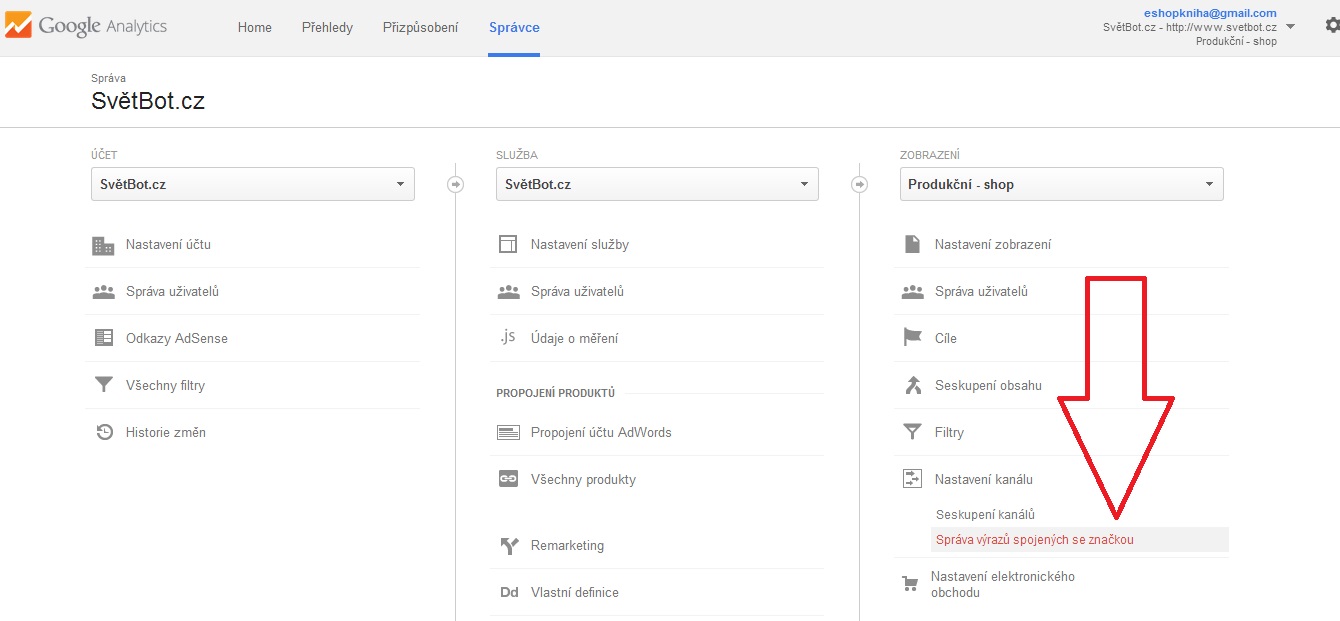Open Historie změn link
The height and width of the screenshot is (621, 1340).
click(166, 432)
